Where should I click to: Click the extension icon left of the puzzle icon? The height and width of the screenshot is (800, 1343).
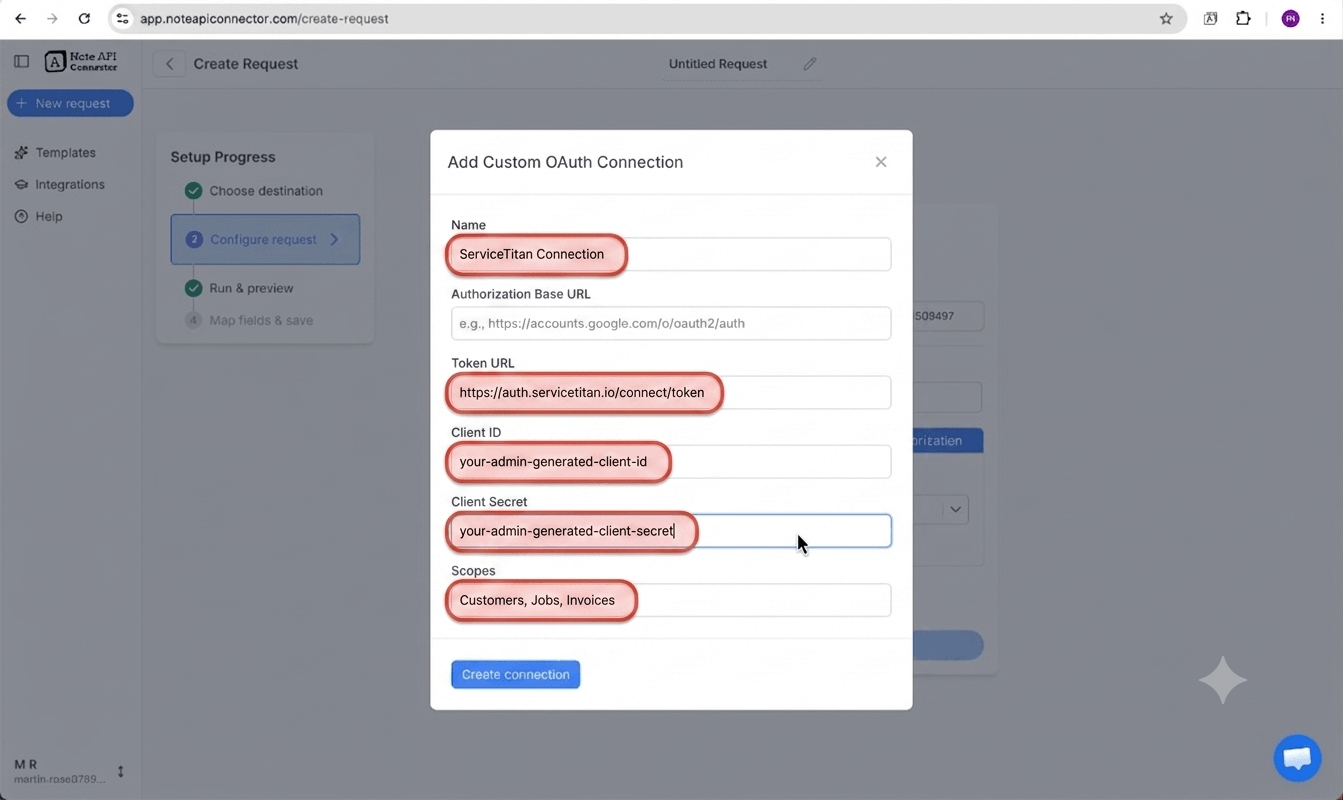coord(1210,19)
